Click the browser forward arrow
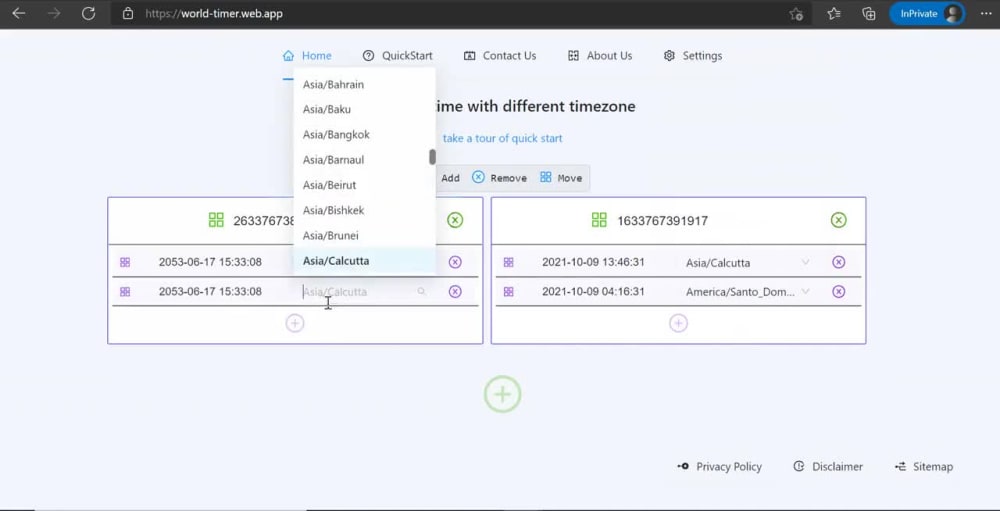 coord(54,13)
